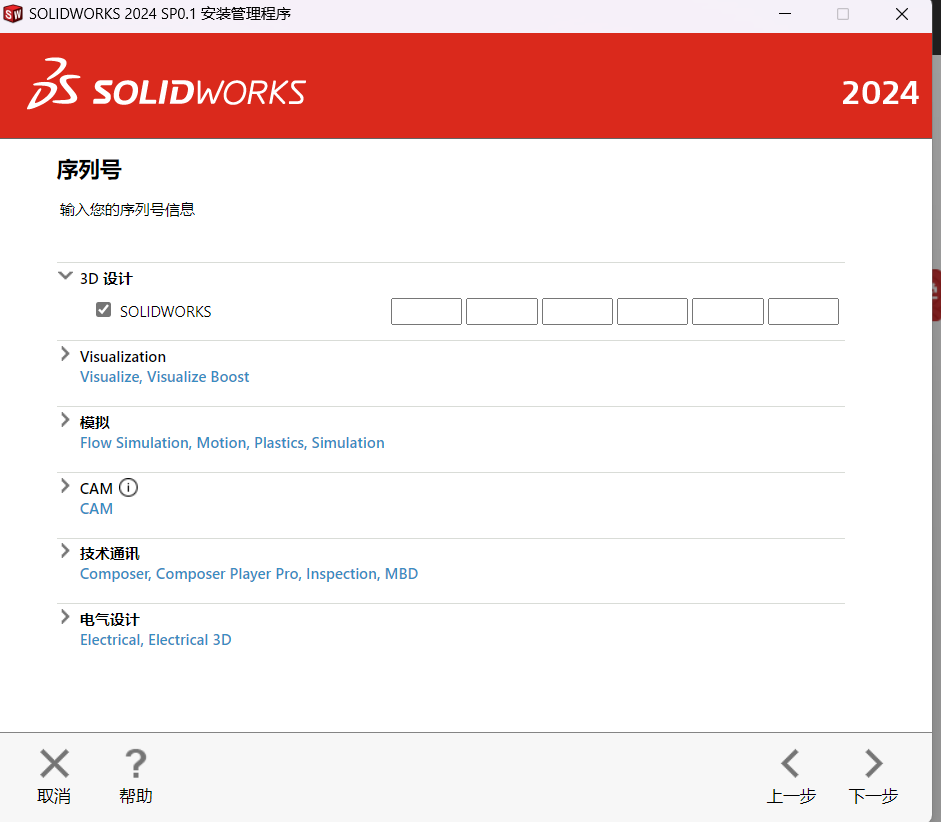Click the first serial number input box
Image resolution: width=941 pixels, height=822 pixels.
click(x=426, y=311)
